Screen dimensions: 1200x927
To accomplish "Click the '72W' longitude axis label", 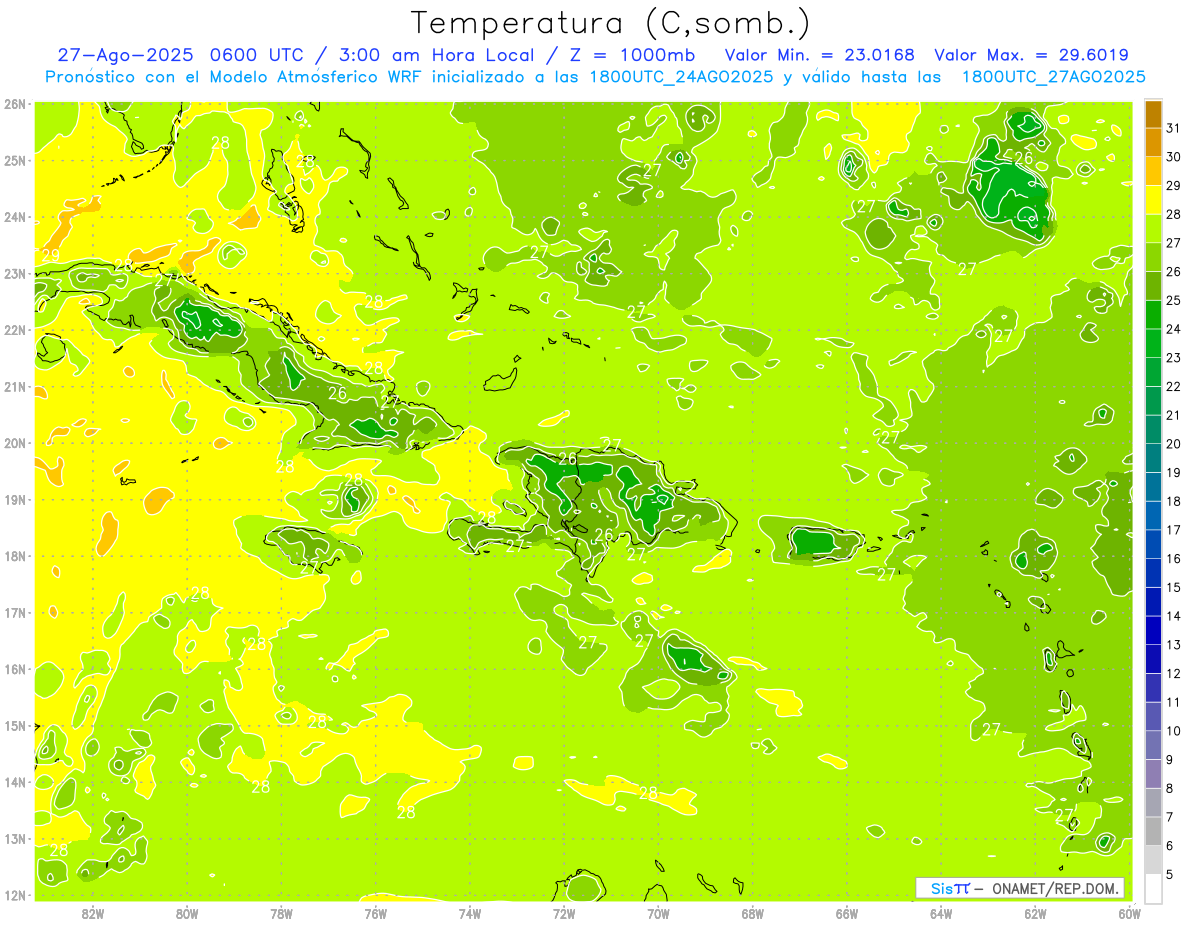I will (x=564, y=914).
